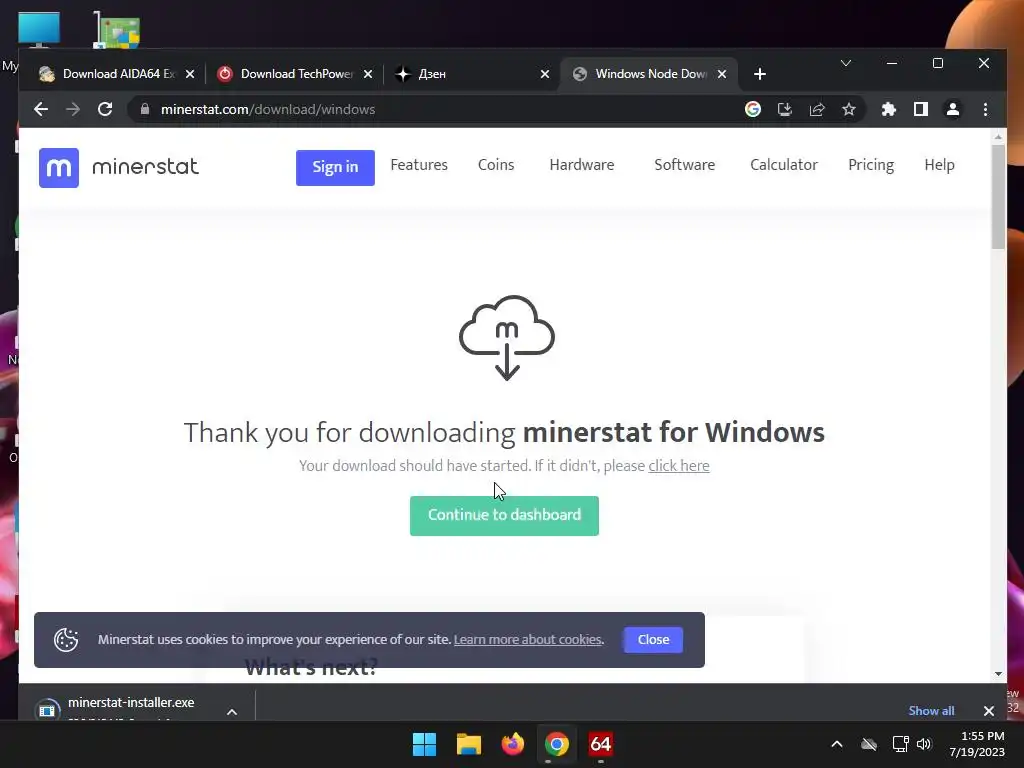Click the monitor desktop icon
This screenshot has height=768, width=1024.
point(39,29)
